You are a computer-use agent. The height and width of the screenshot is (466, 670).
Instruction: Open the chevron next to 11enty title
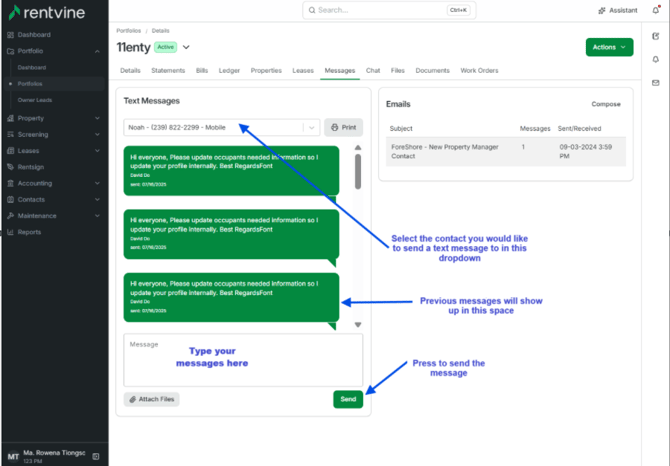186,47
